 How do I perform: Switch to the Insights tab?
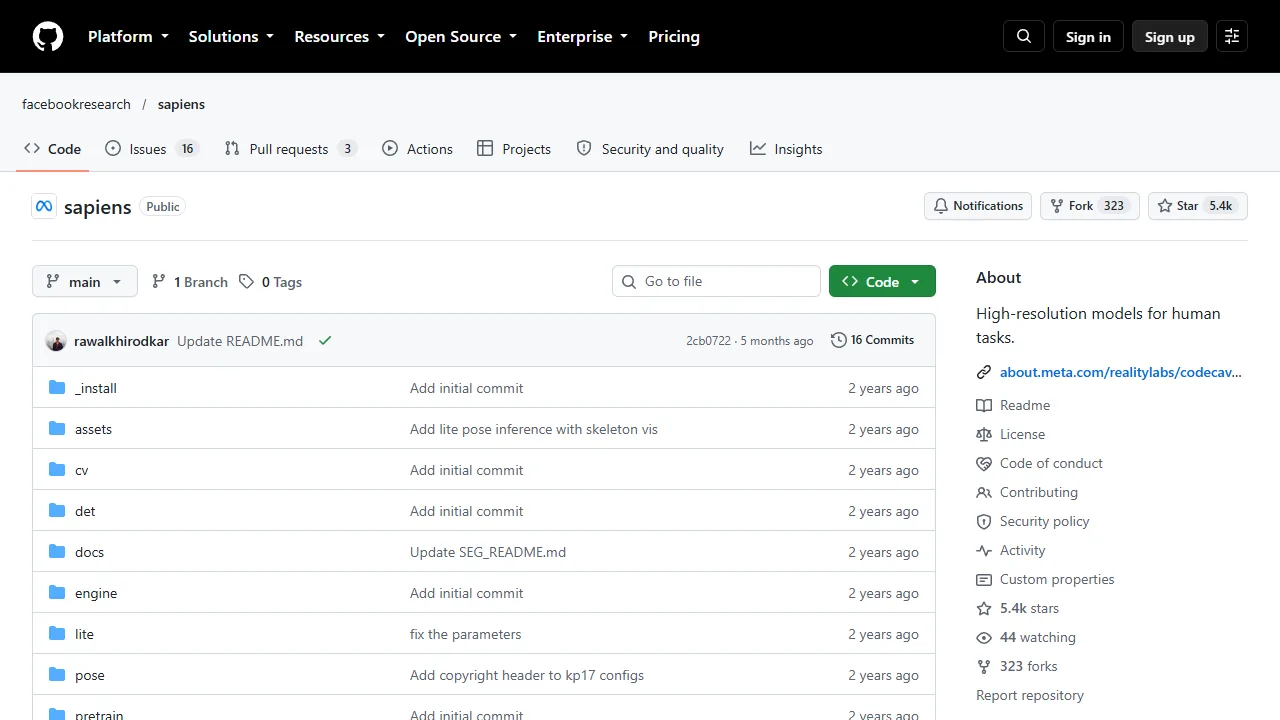click(786, 149)
